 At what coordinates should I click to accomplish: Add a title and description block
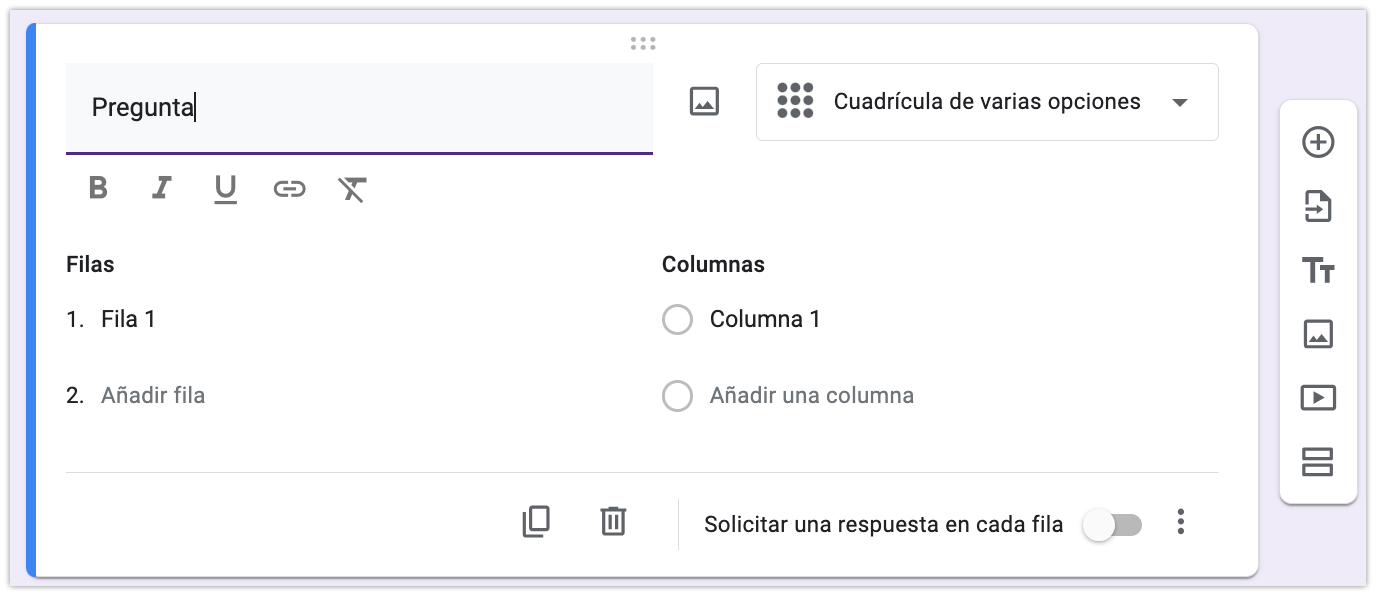pos(1318,270)
